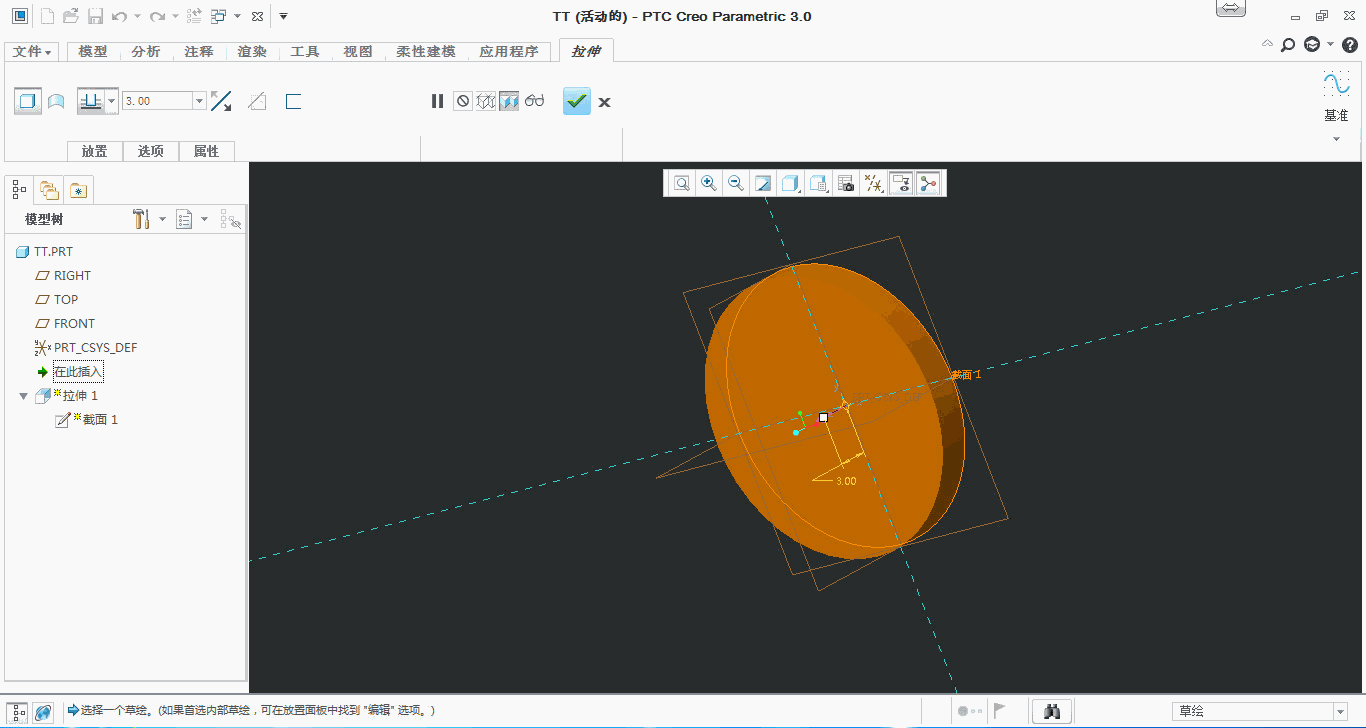Select the no preview mode icon
Viewport: 1366px width, 728px height.
click(462, 101)
